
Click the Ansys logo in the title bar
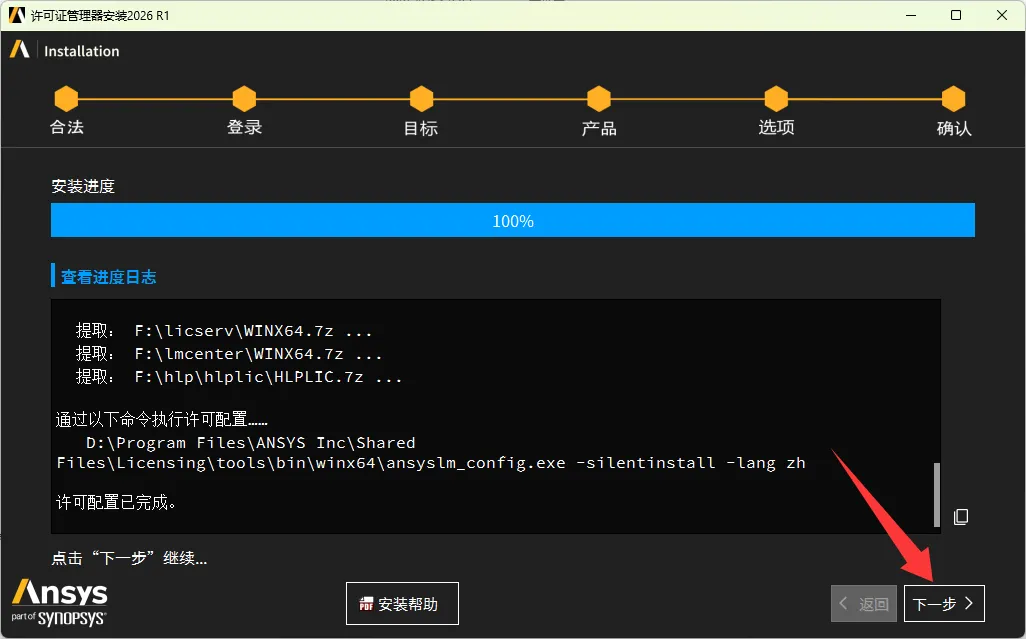(x=17, y=14)
